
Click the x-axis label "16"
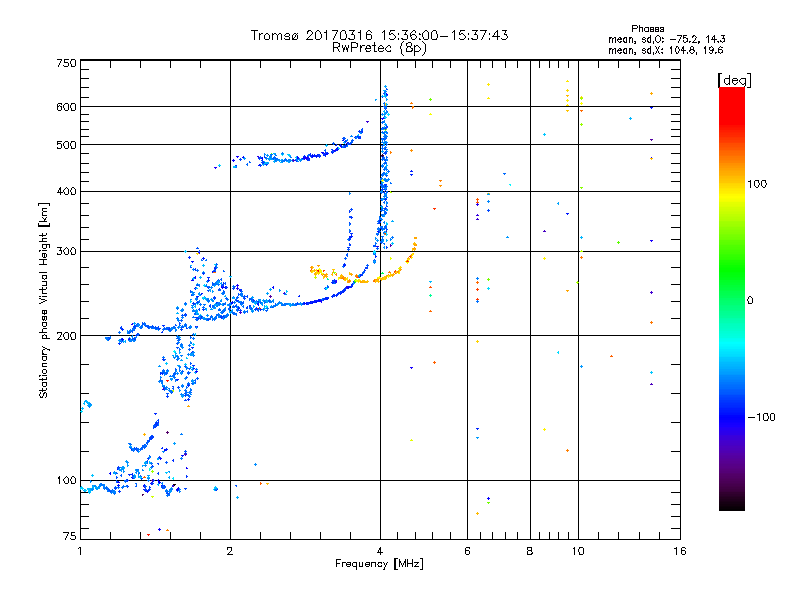[x=680, y=551]
